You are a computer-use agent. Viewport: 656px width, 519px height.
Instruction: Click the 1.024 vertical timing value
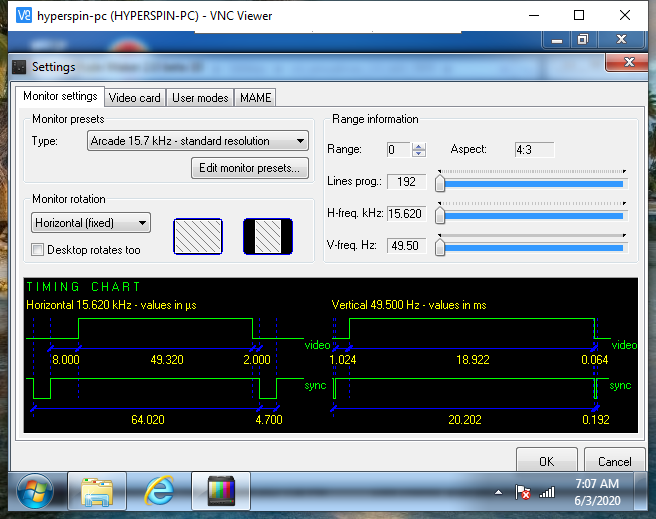(x=343, y=360)
